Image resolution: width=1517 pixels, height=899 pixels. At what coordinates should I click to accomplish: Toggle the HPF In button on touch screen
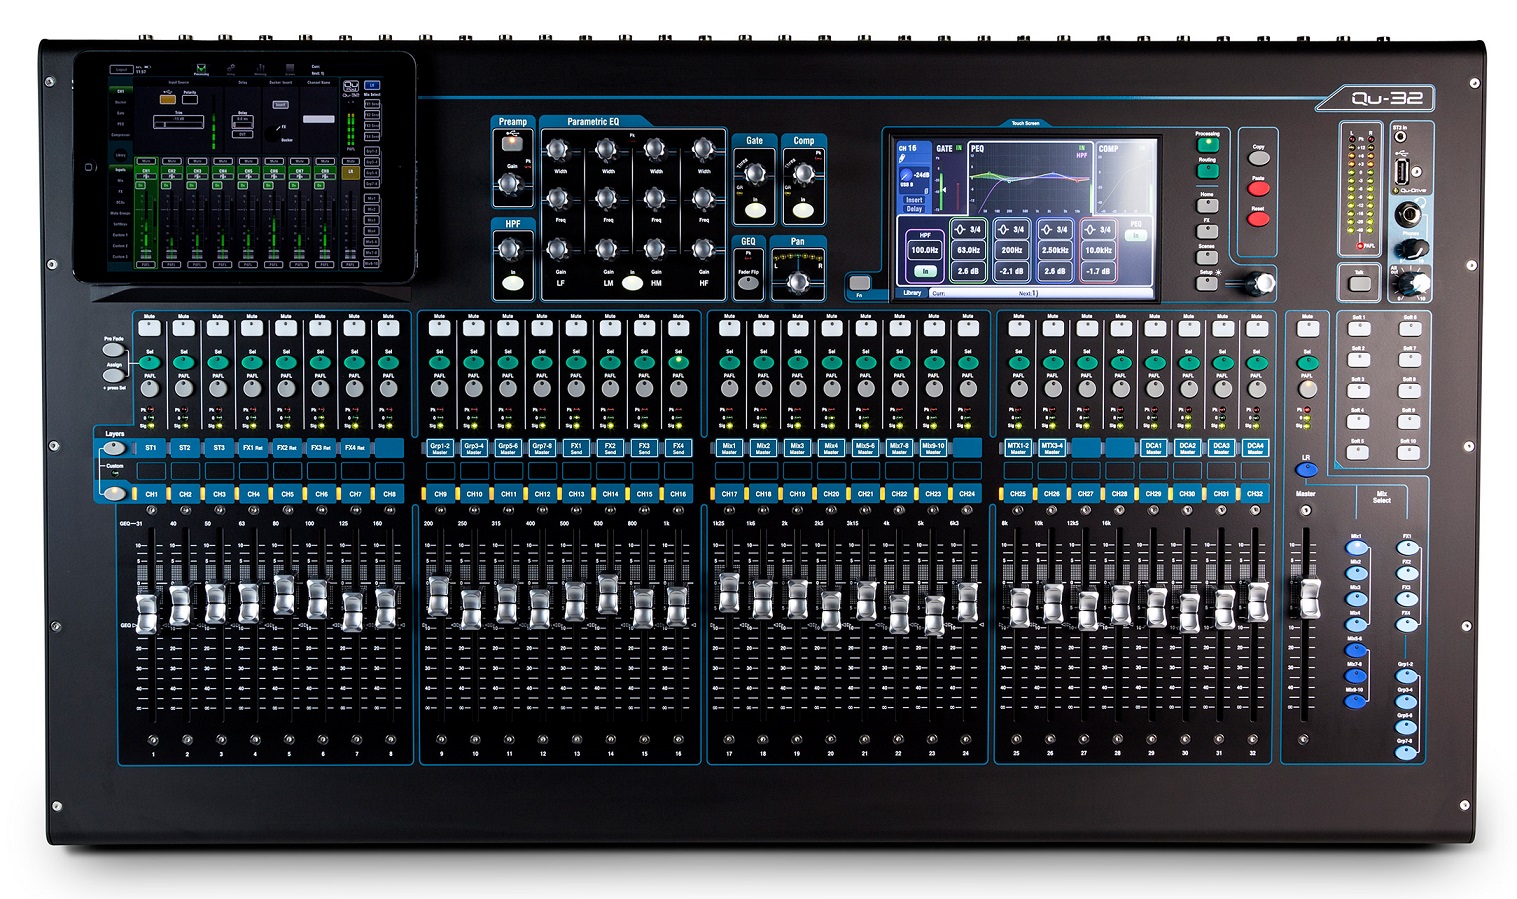[926, 271]
